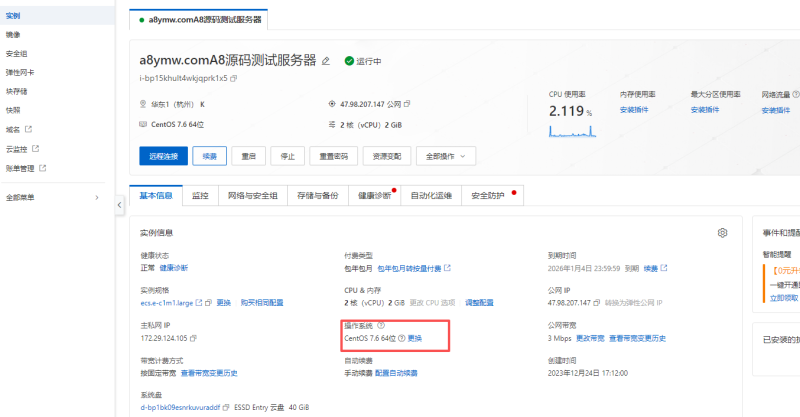The width and height of the screenshot is (800, 417).
Task: Open the 存储与备份 tab
Action: tap(318, 195)
